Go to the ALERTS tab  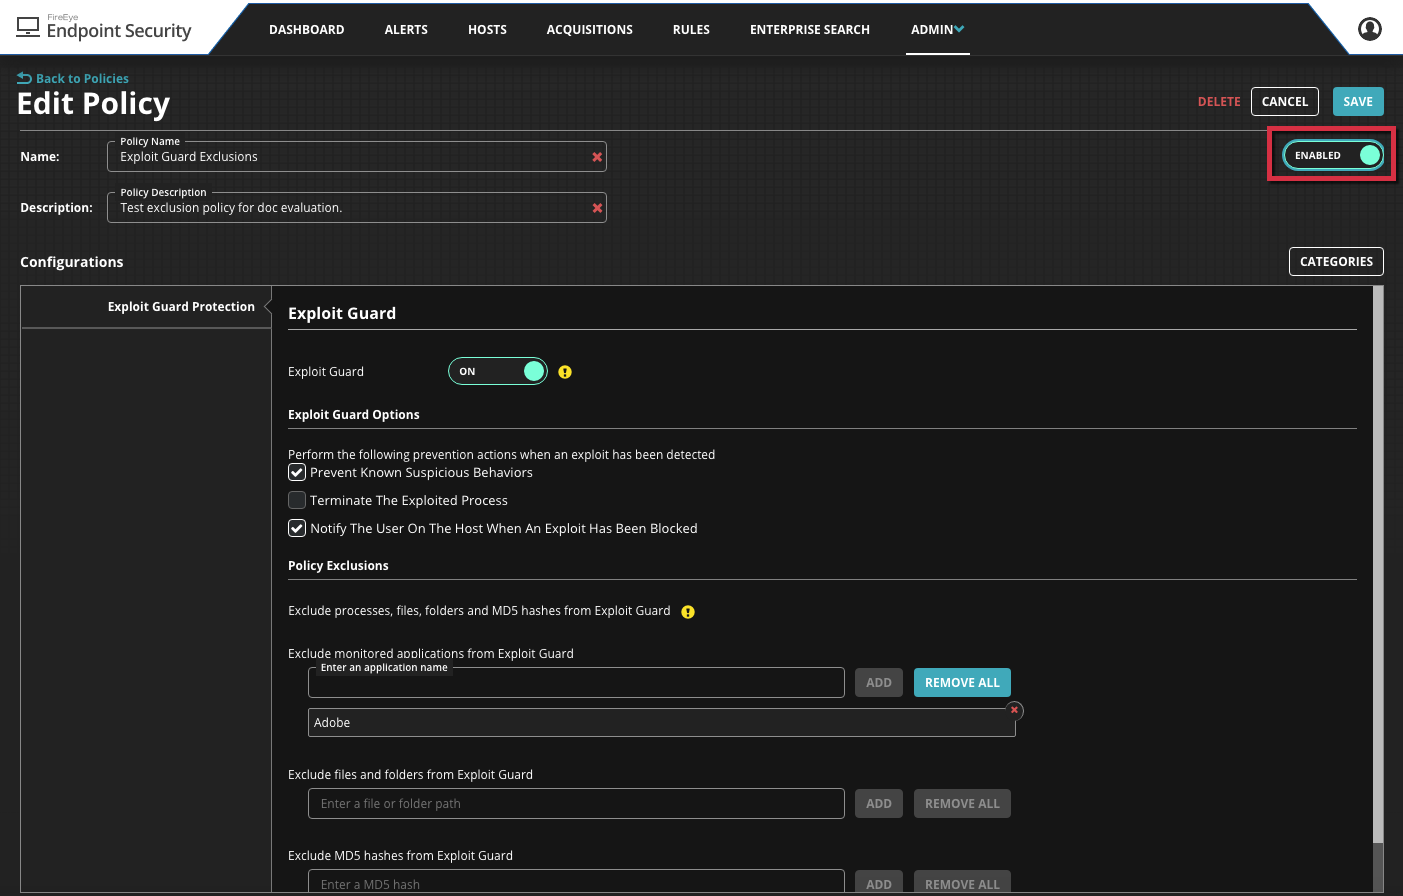coord(406,29)
